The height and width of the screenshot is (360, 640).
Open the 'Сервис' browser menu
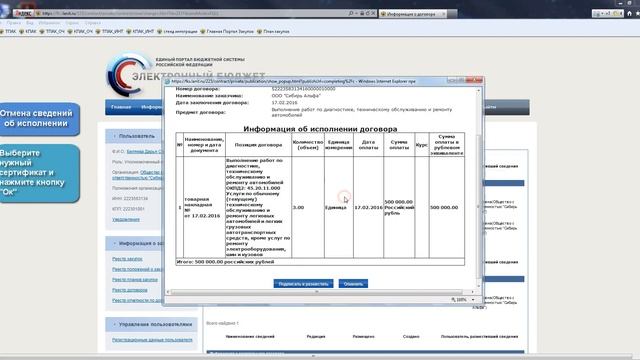click(72, 23)
